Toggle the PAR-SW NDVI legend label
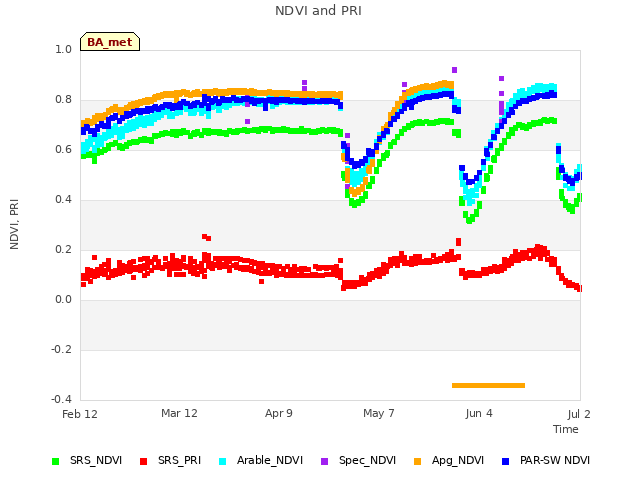The height and width of the screenshot is (480, 640). click(x=555, y=460)
